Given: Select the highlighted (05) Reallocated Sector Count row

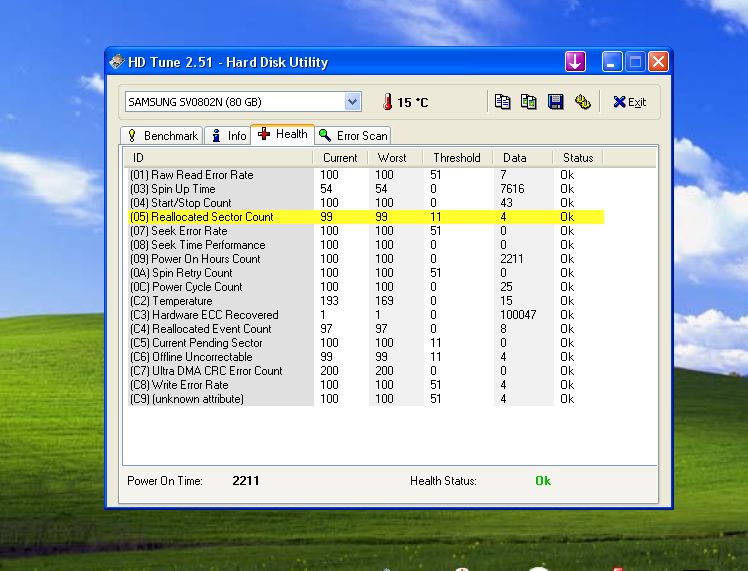Looking at the screenshot, I should tap(366, 217).
